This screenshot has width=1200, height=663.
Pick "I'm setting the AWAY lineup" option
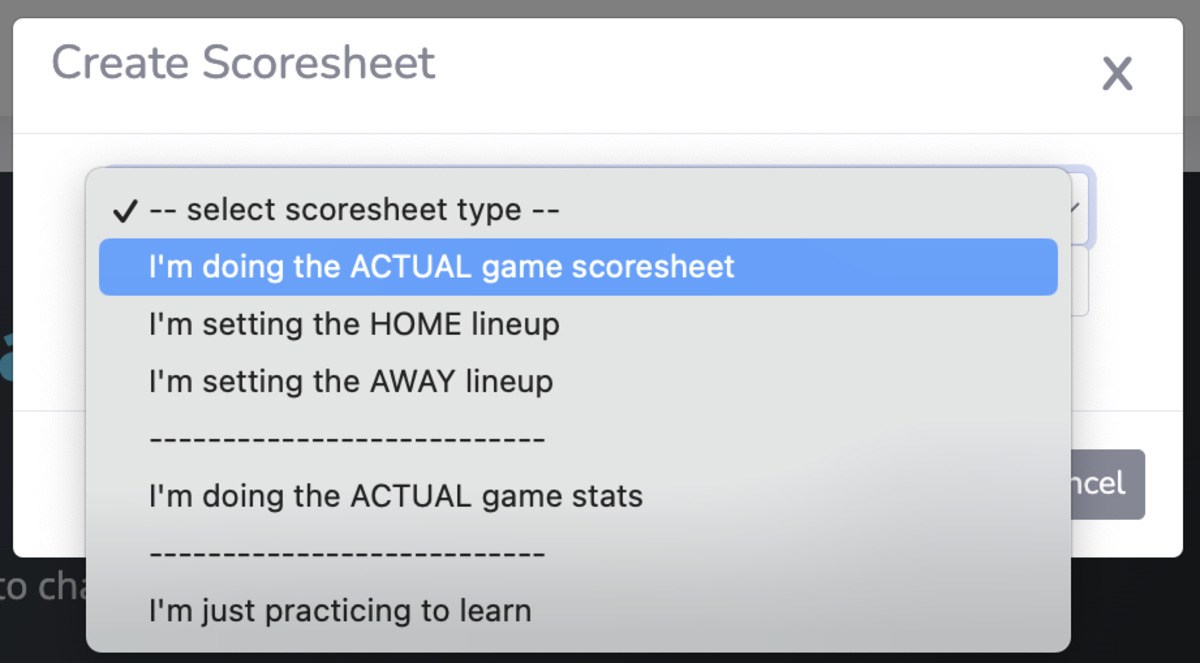350,381
